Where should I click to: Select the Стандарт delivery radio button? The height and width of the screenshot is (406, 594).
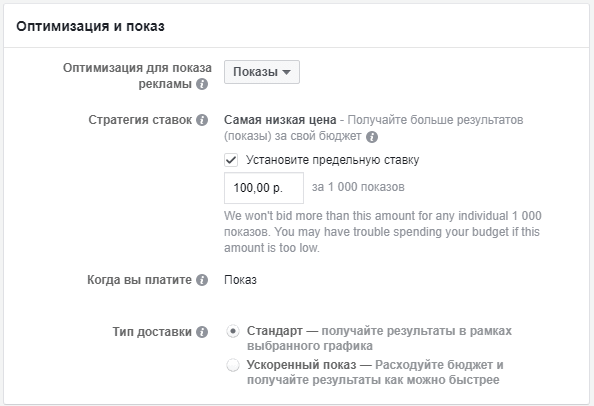[233, 331]
